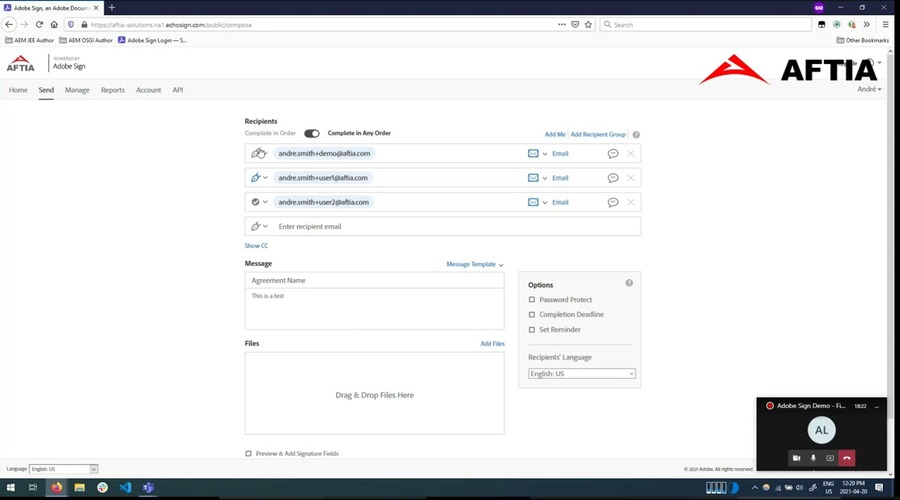
Task: Open the Reports tab
Action: pyautogui.click(x=112, y=90)
